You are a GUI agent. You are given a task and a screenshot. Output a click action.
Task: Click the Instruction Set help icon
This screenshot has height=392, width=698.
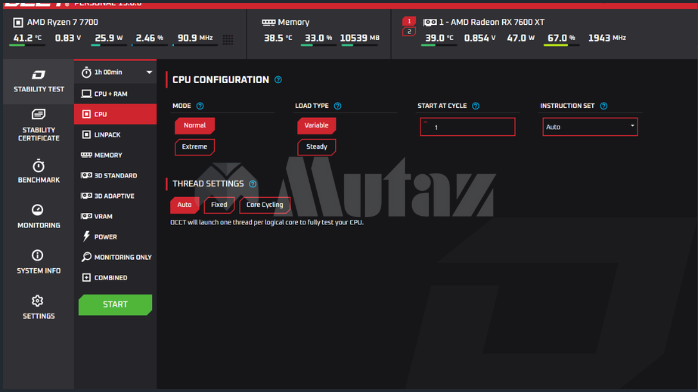(x=604, y=106)
